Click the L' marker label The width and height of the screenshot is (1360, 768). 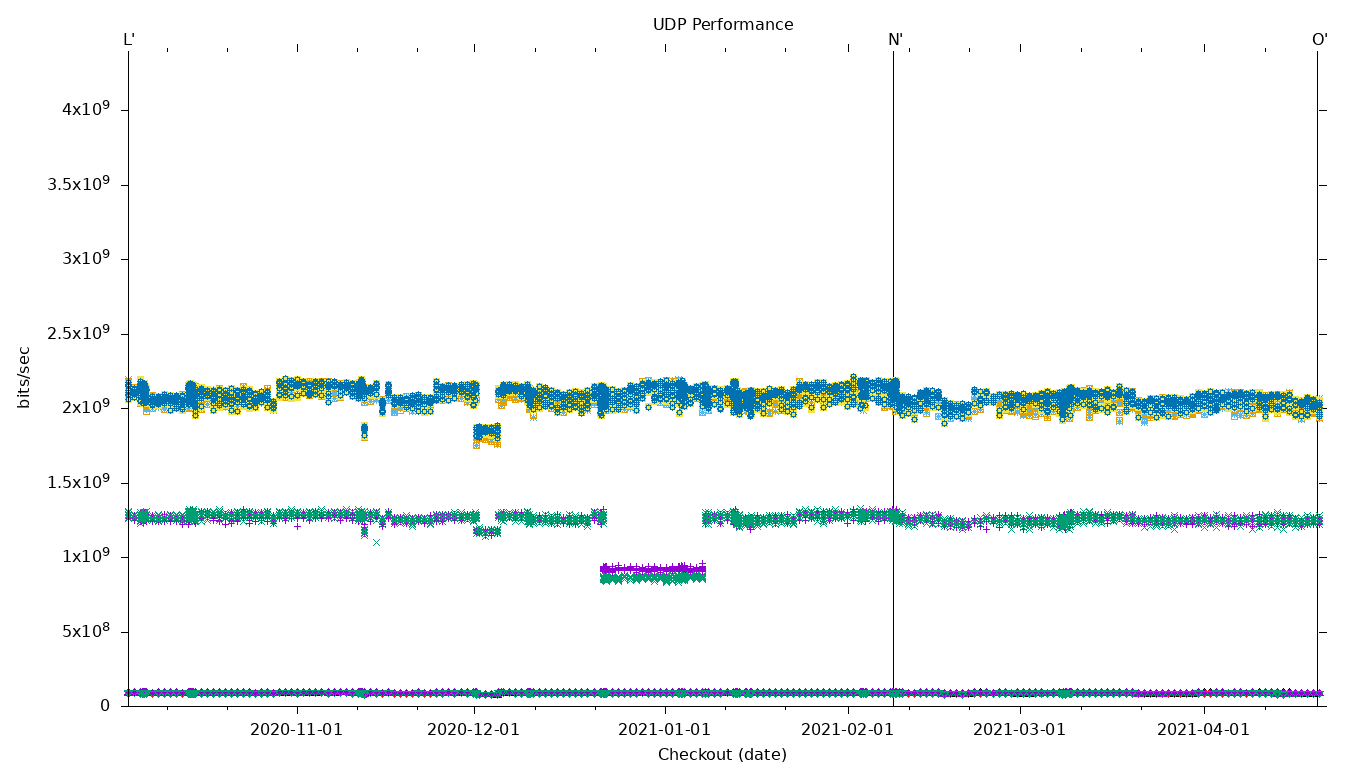click(x=129, y=40)
